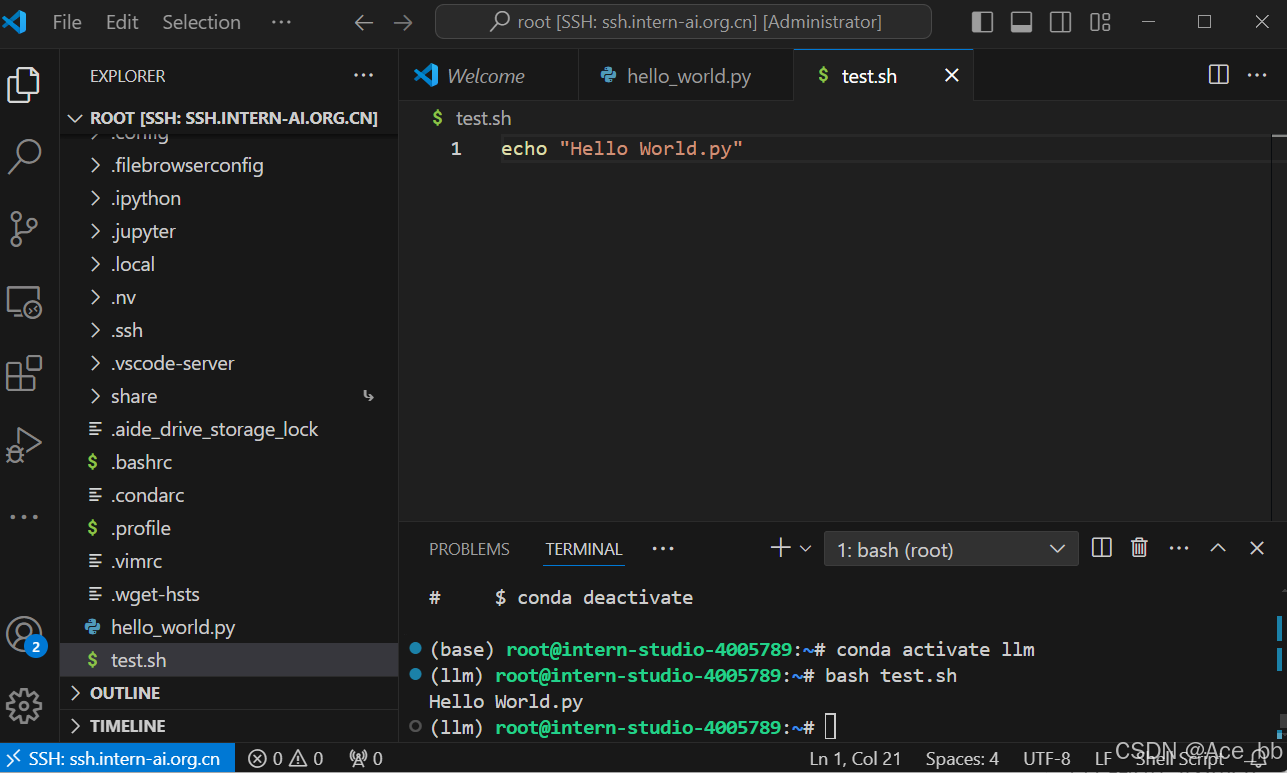Maximize the panel size chevron
The height and width of the screenshot is (773, 1287).
1218,548
